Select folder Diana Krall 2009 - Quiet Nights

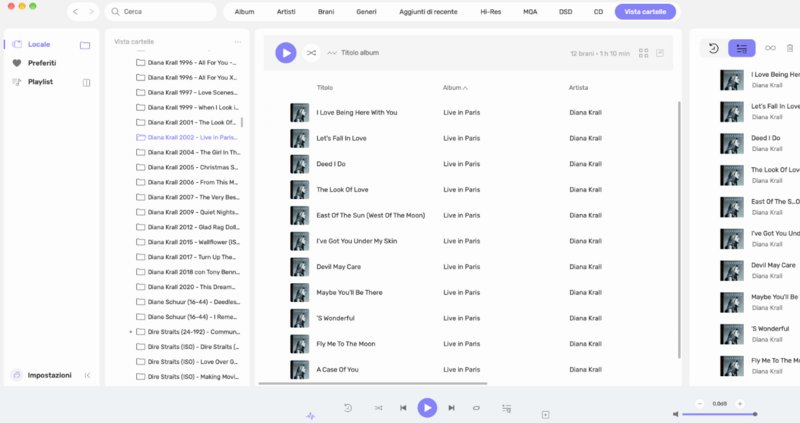click(187, 212)
